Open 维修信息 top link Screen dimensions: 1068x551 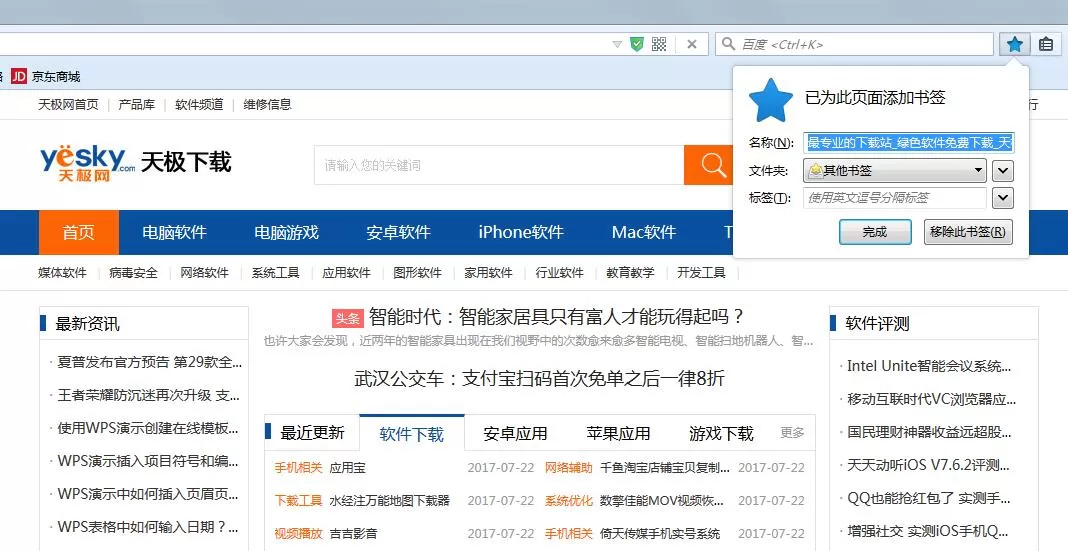tap(268, 104)
